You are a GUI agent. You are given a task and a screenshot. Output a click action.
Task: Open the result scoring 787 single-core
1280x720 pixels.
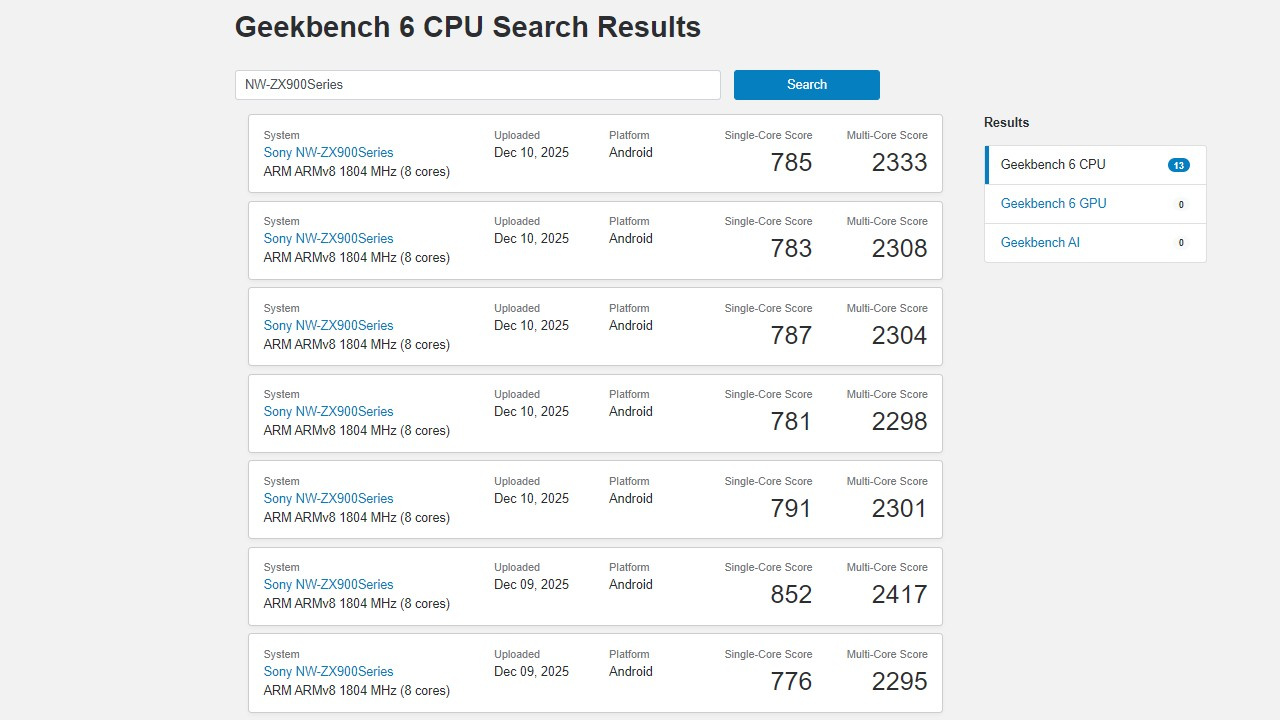tap(328, 325)
